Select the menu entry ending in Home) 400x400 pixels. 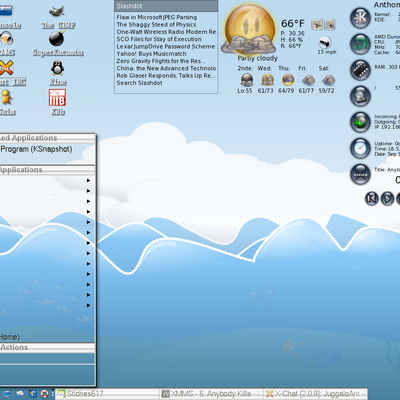coord(10,337)
